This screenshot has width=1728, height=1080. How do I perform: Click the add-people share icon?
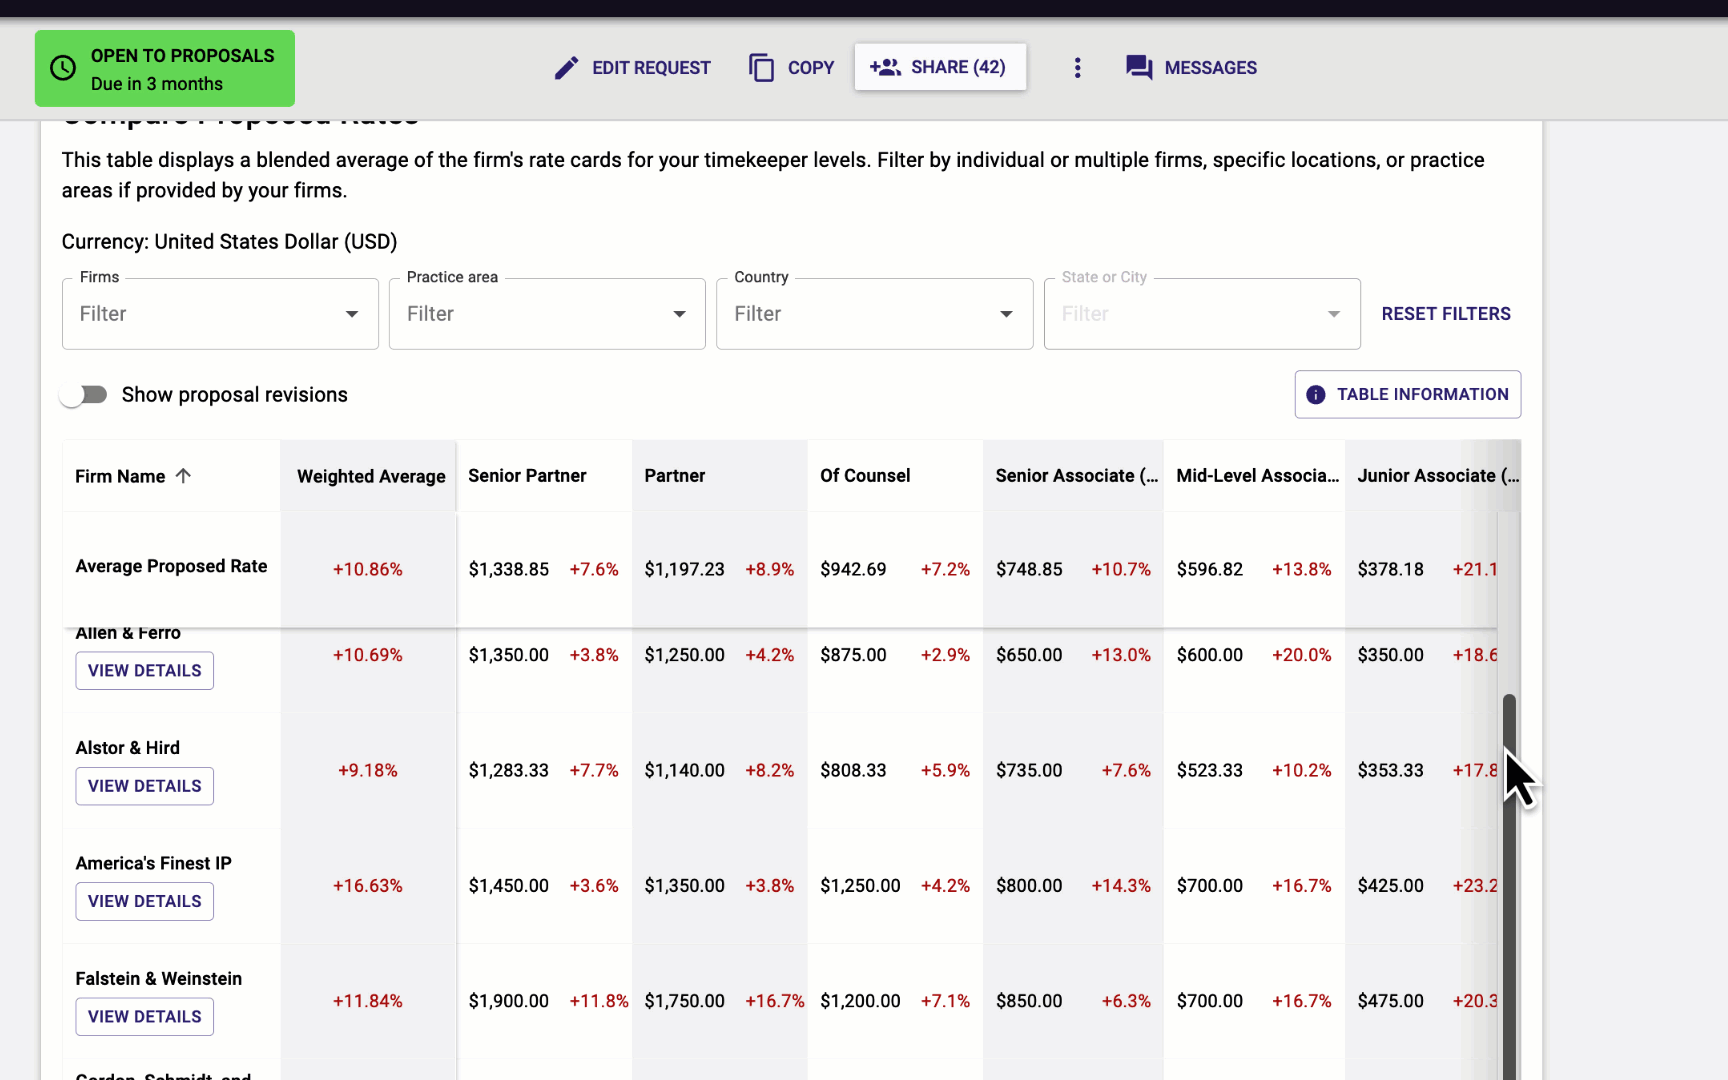[885, 67]
